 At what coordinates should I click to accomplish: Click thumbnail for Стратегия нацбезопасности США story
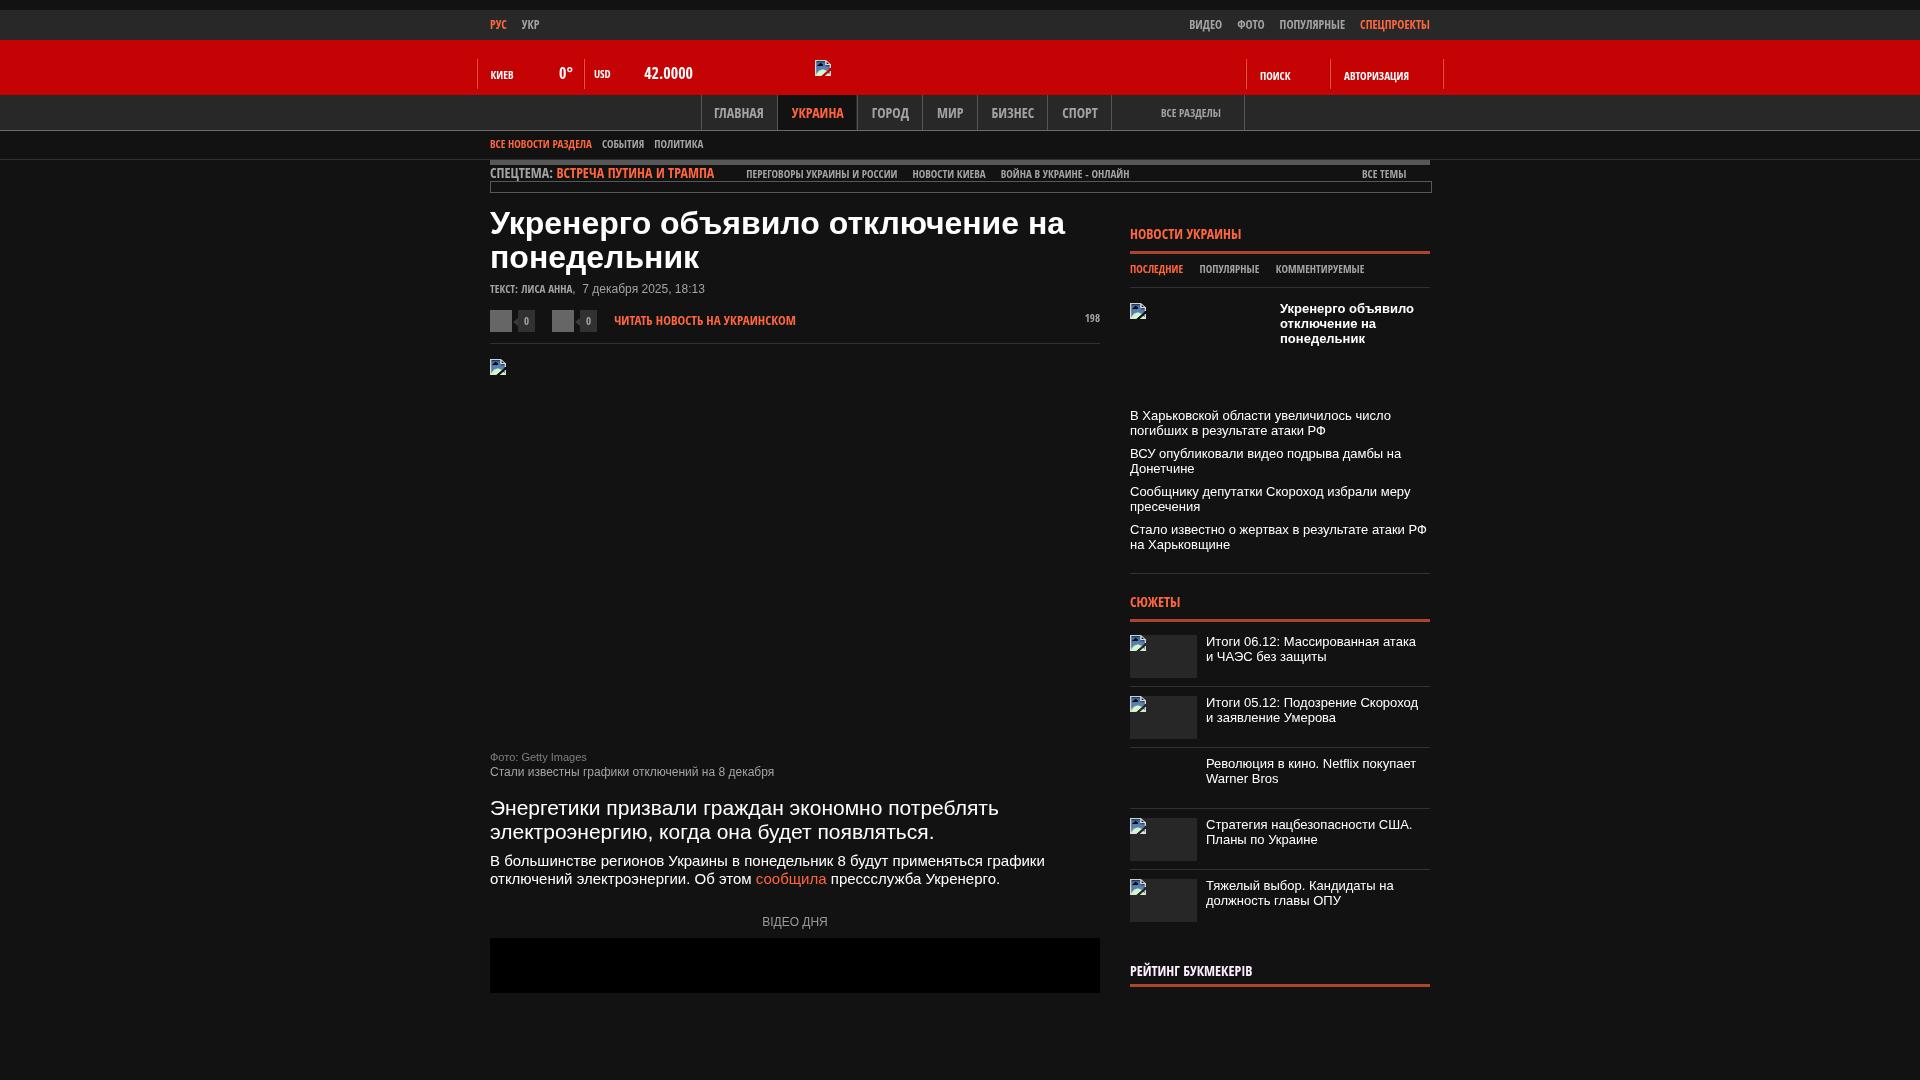(x=1163, y=839)
